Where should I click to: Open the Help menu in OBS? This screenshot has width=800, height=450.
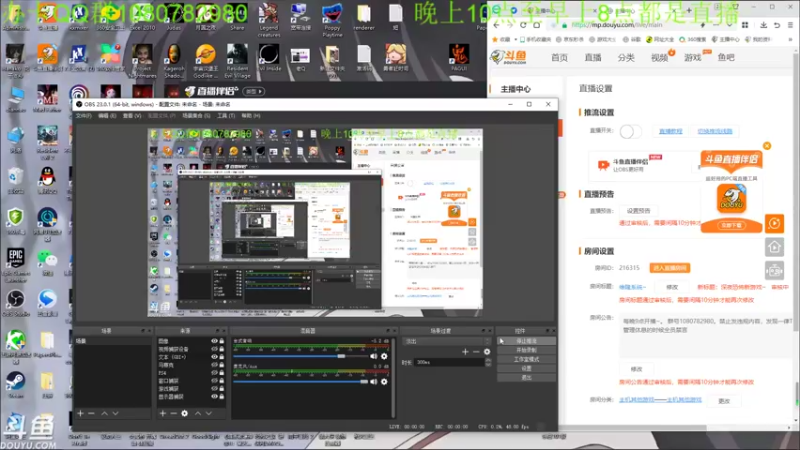coord(251,116)
